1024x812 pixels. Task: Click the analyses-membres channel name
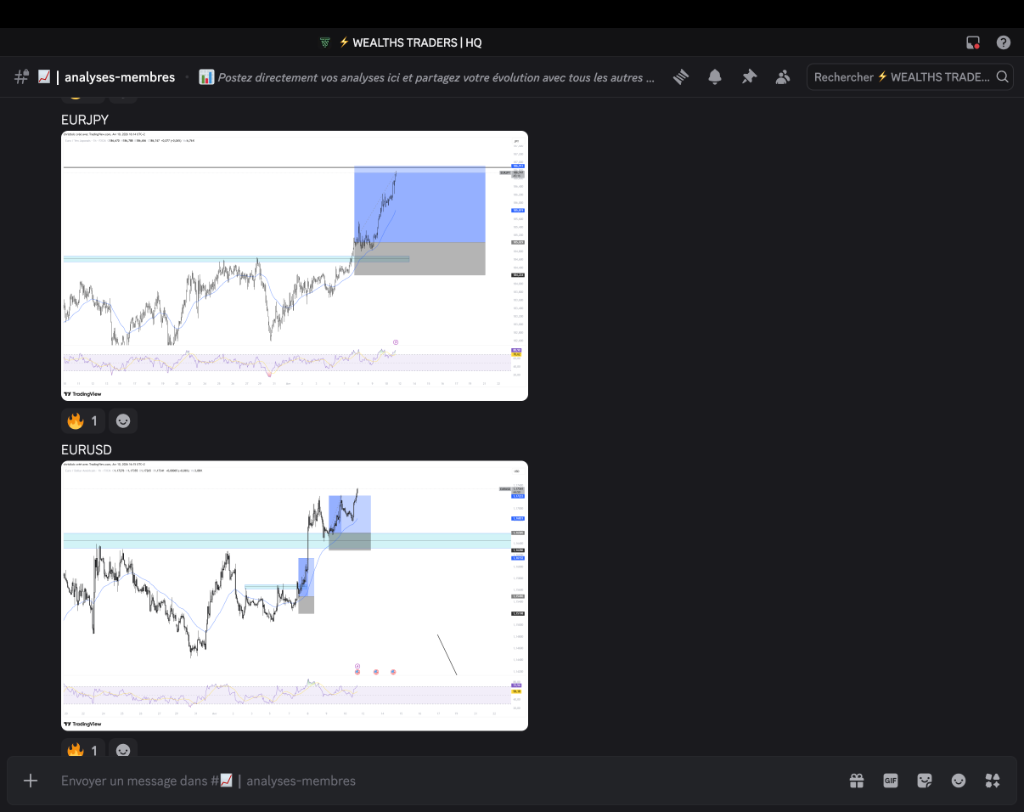click(120, 77)
